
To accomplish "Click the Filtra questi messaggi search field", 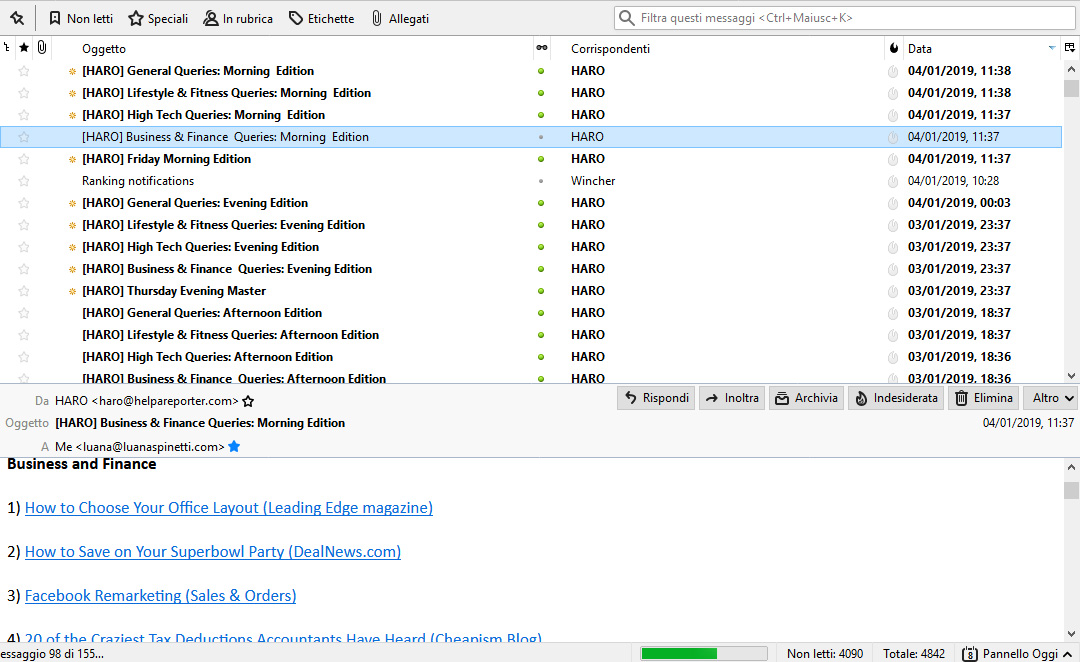I will click(x=840, y=18).
